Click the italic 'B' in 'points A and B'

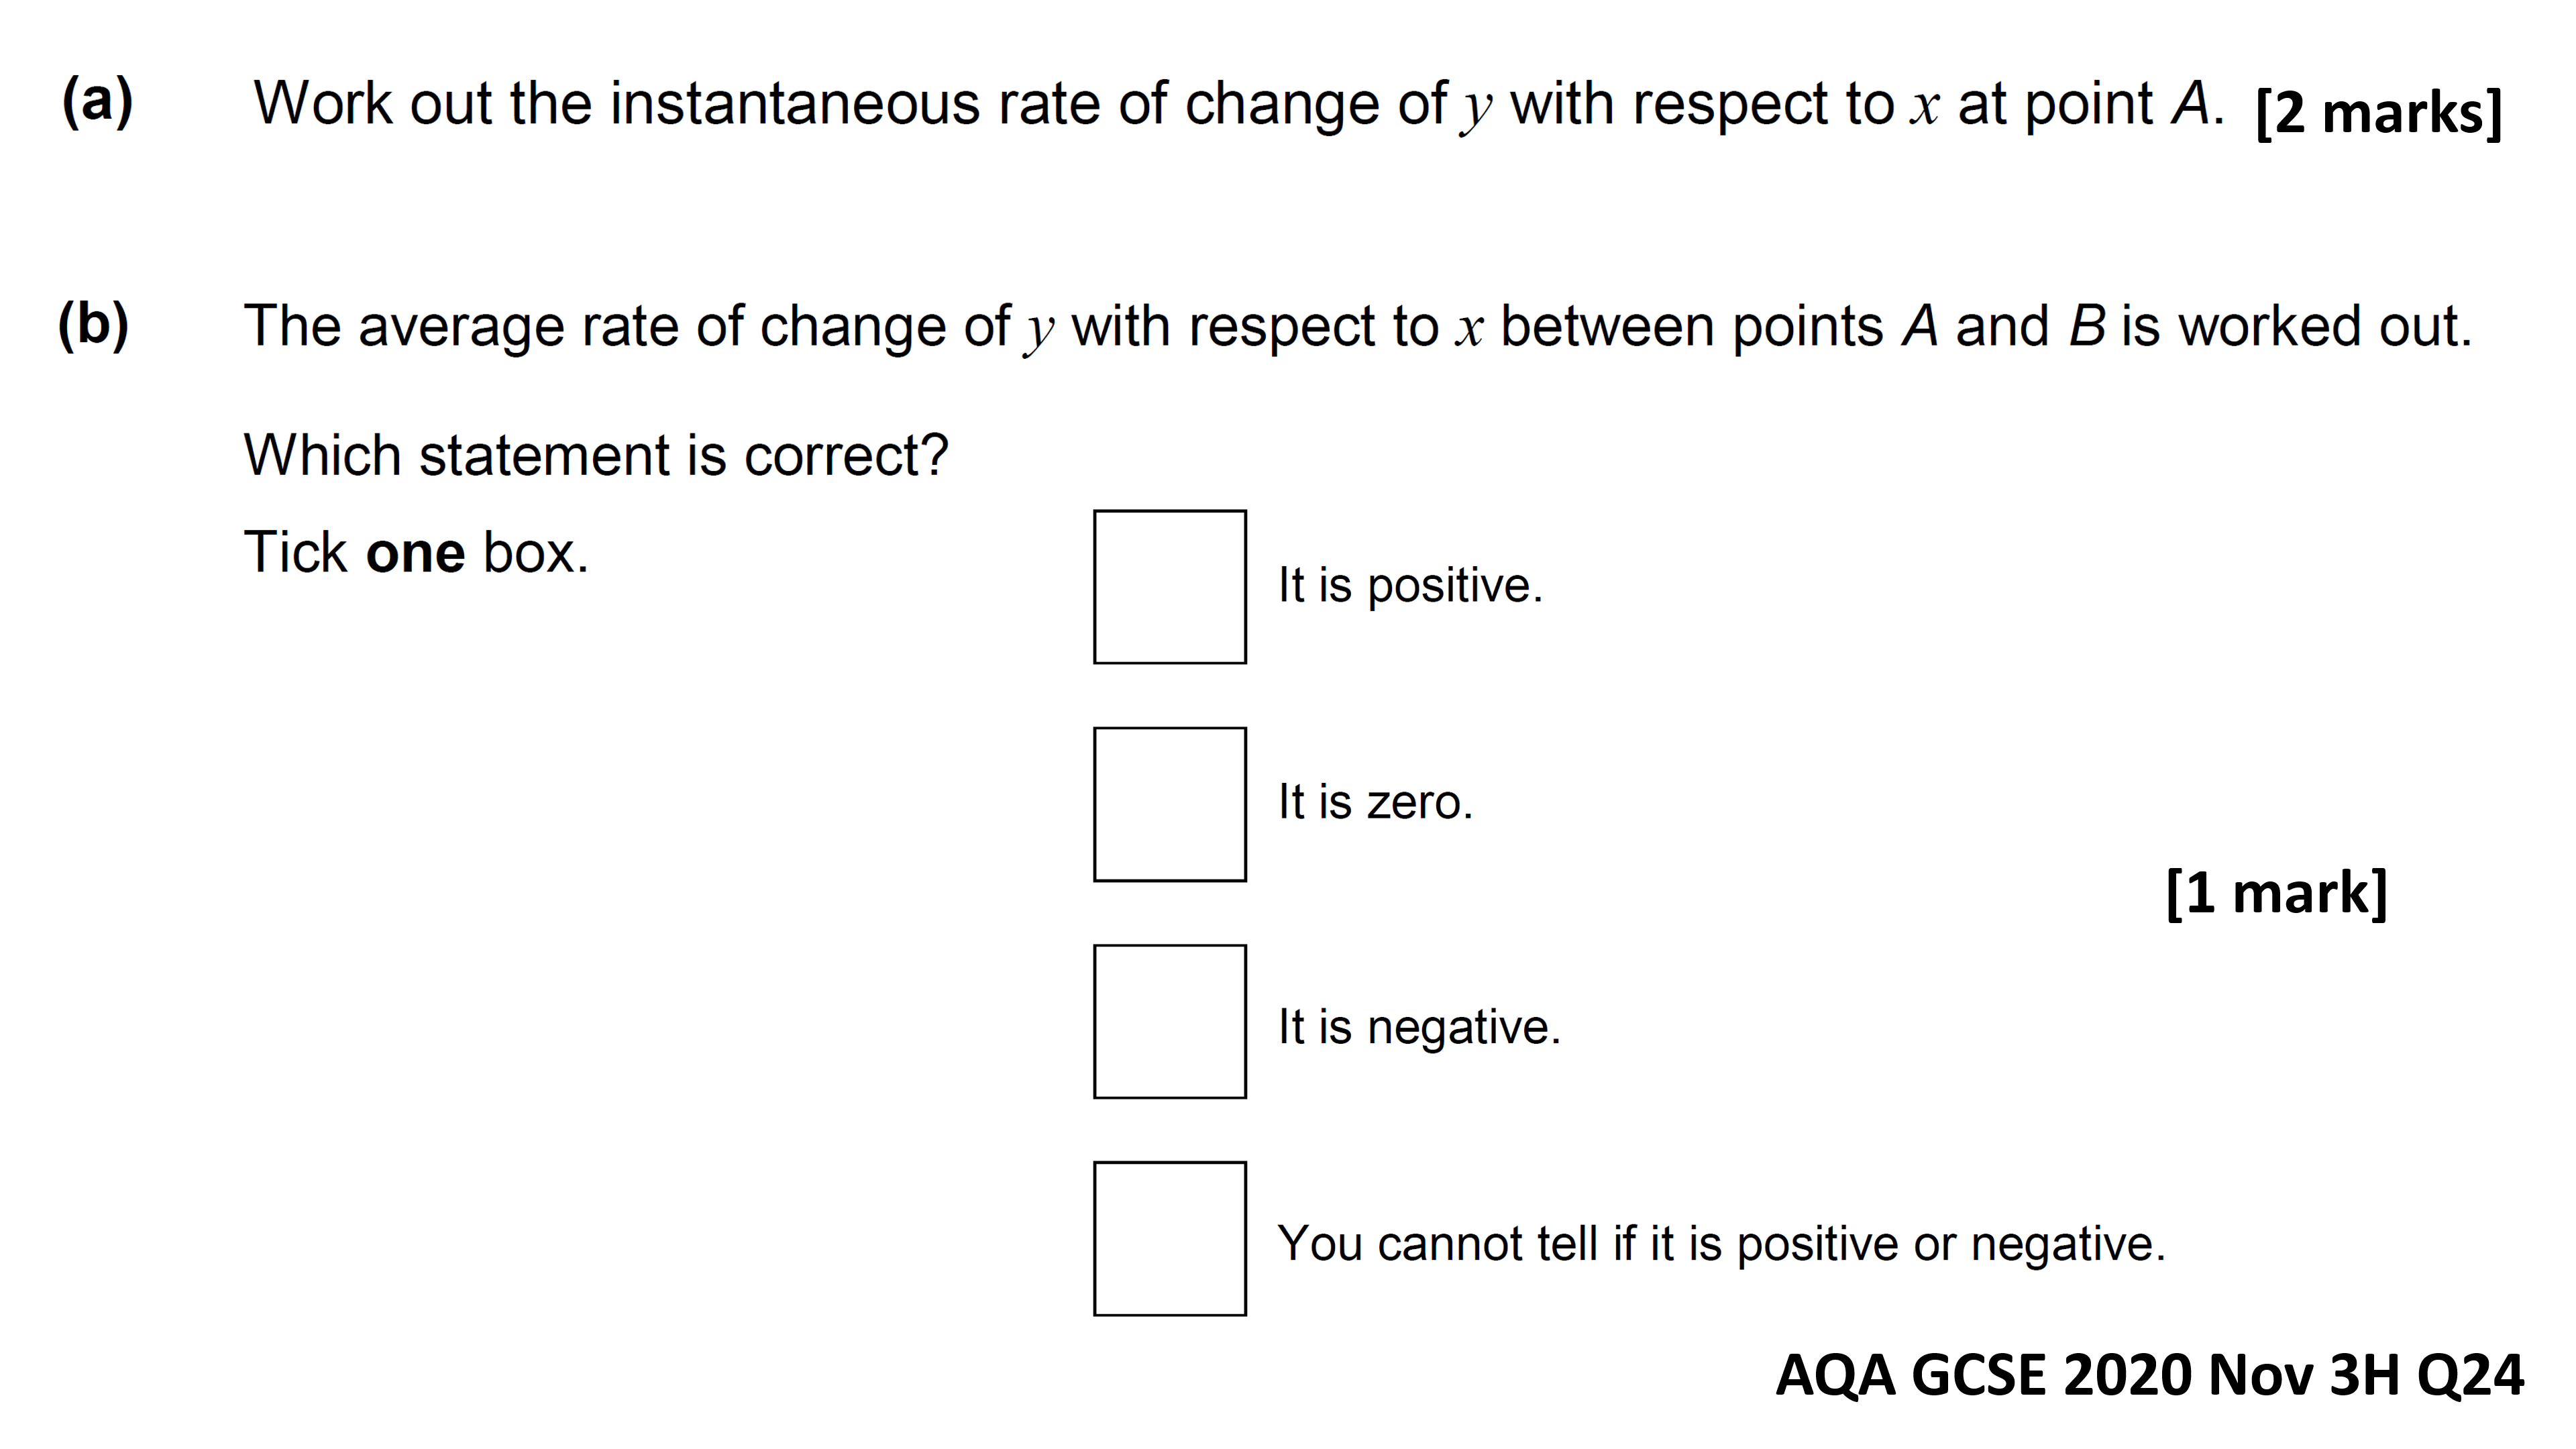click(x=2087, y=326)
